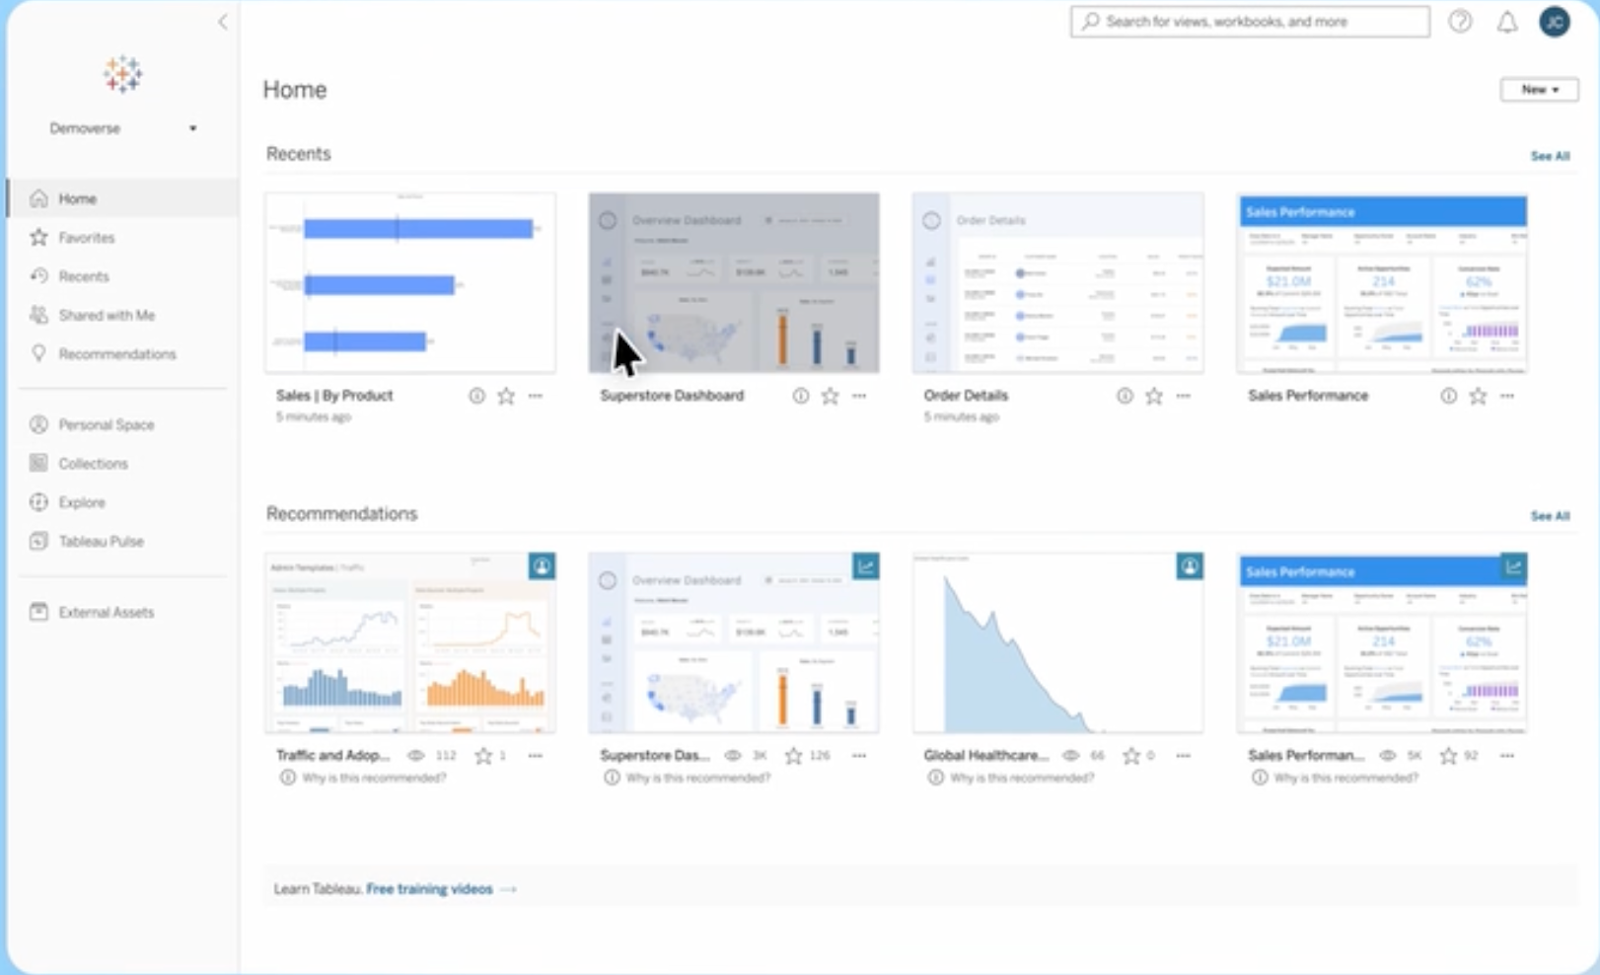
Task: Open Tableau Pulse from the sidebar
Action: (x=100, y=541)
